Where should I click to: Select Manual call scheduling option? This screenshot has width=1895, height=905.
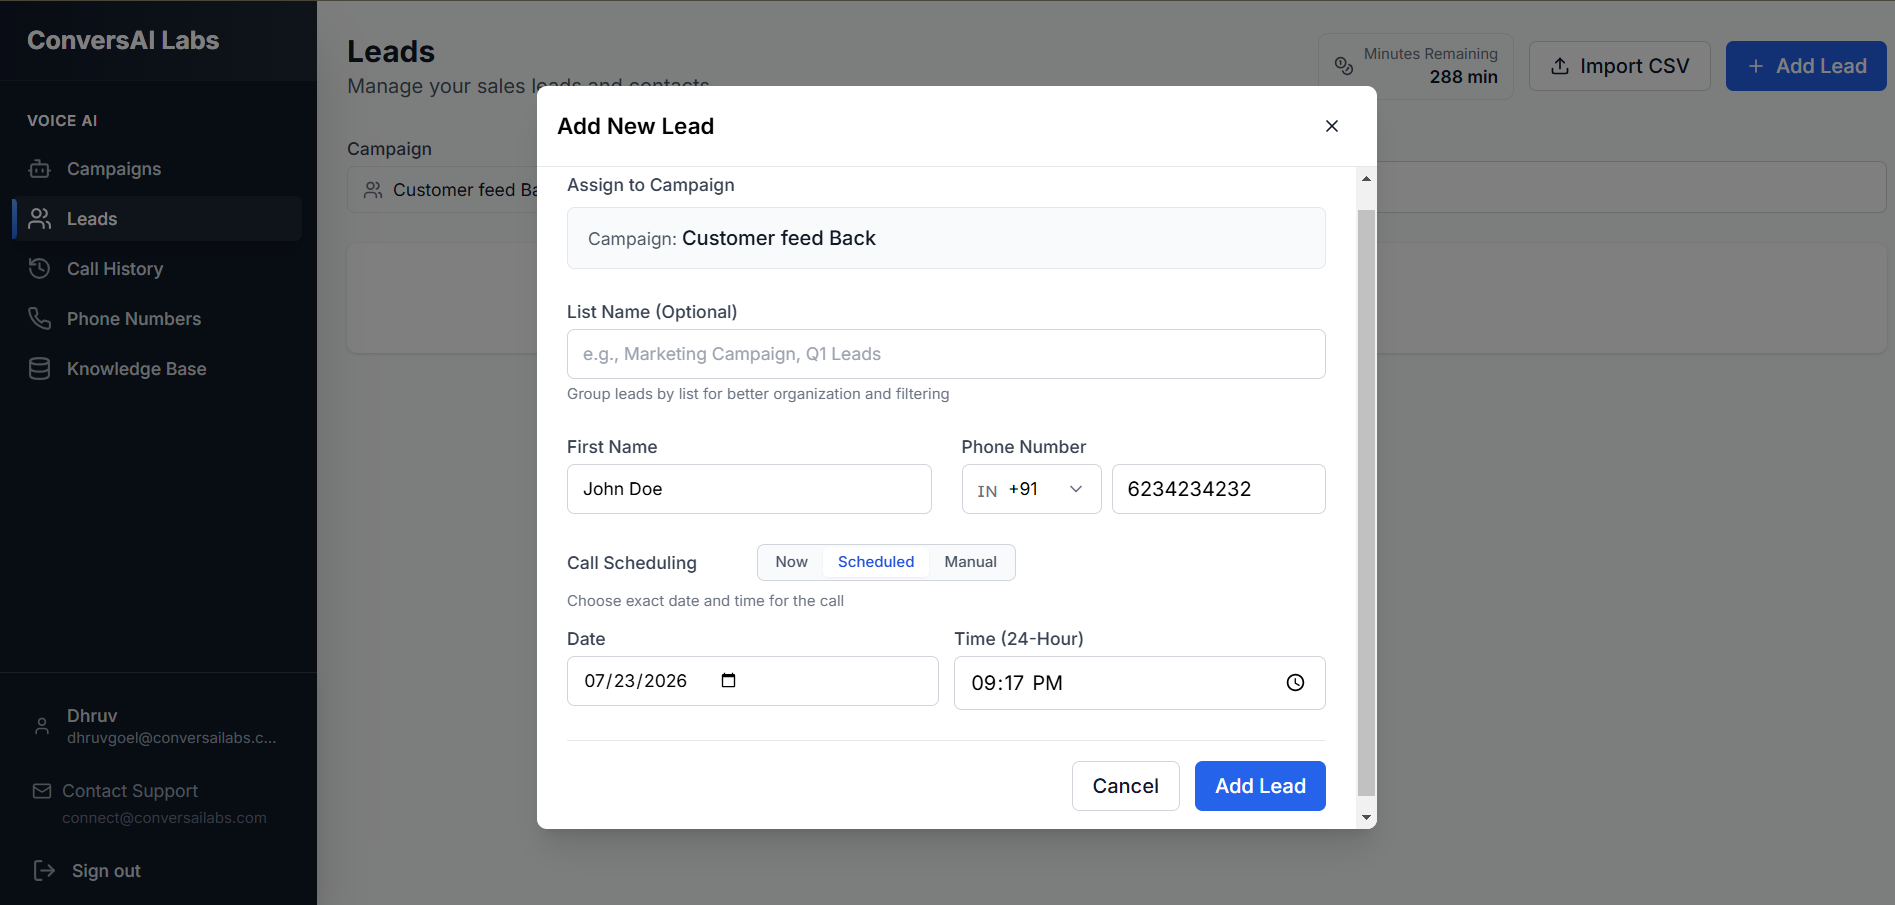(x=970, y=562)
